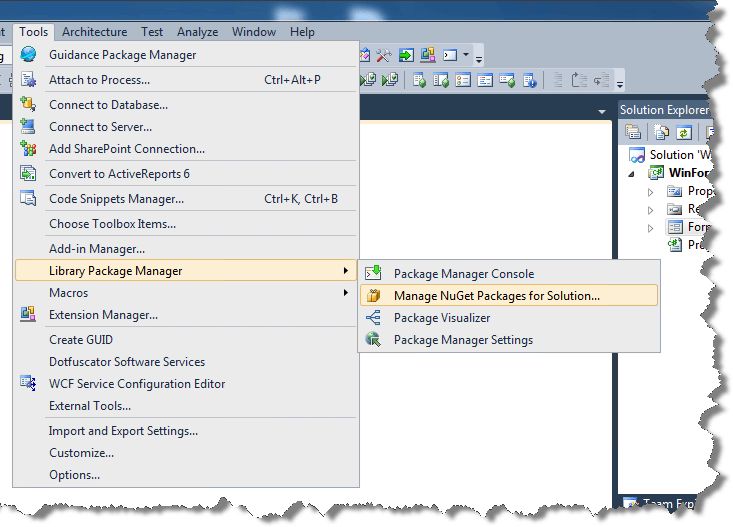Open the Architecture menu
The image size is (733, 527).
click(x=94, y=32)
